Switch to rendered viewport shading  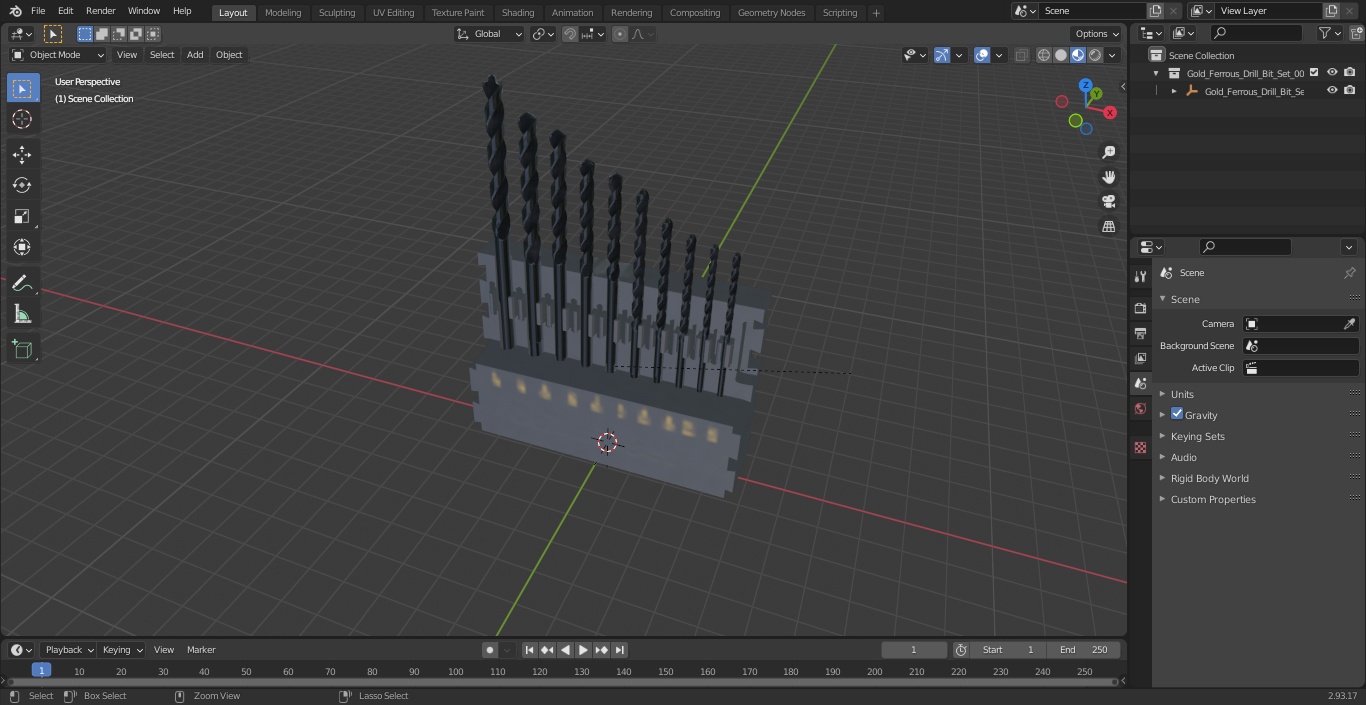(1095, 55)
